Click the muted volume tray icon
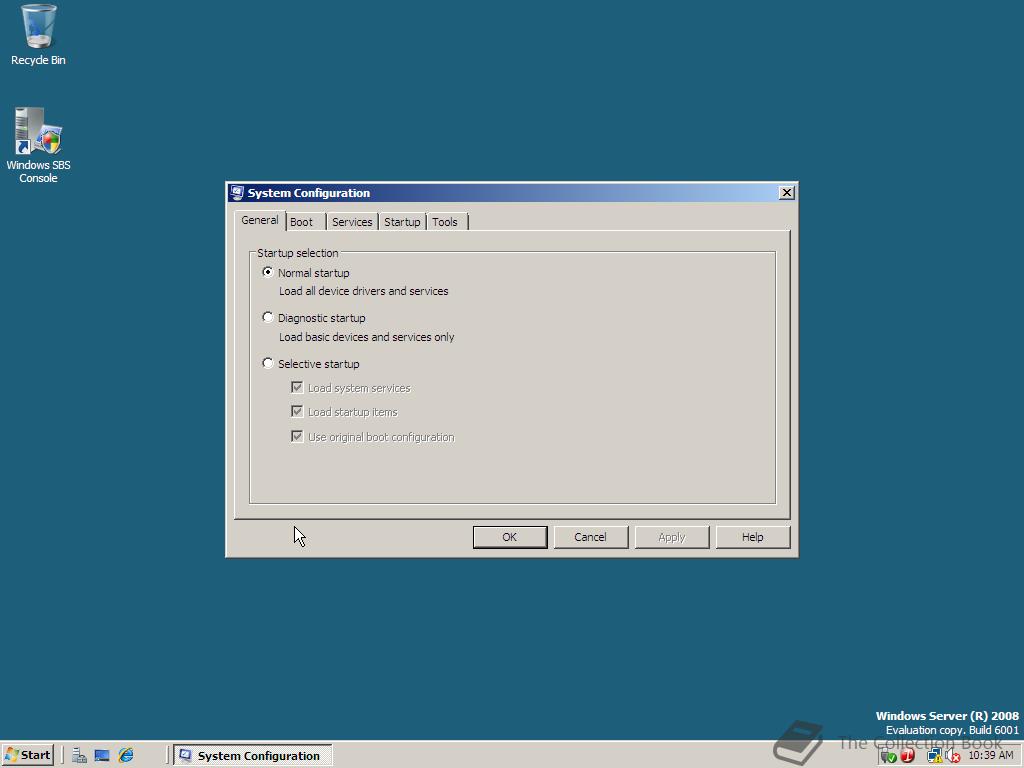 pos(953,756)
